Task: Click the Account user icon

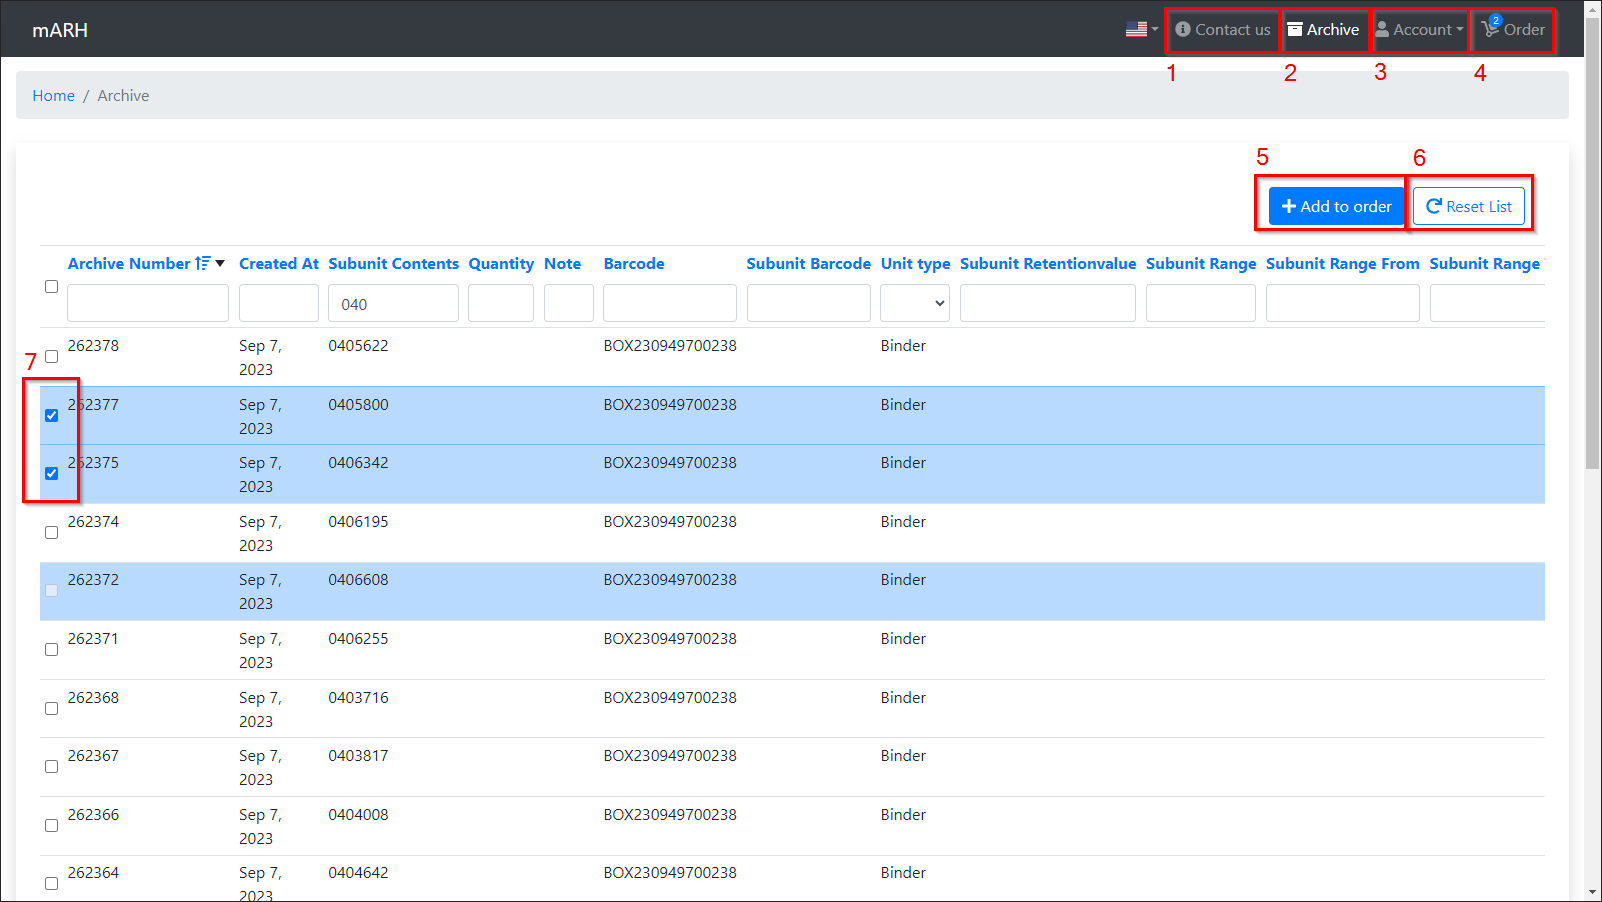Action: click(1382, 30)
